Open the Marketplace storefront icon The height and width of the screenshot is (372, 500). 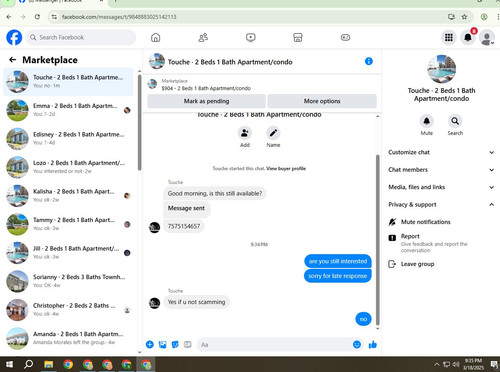[x=298, y=37]
